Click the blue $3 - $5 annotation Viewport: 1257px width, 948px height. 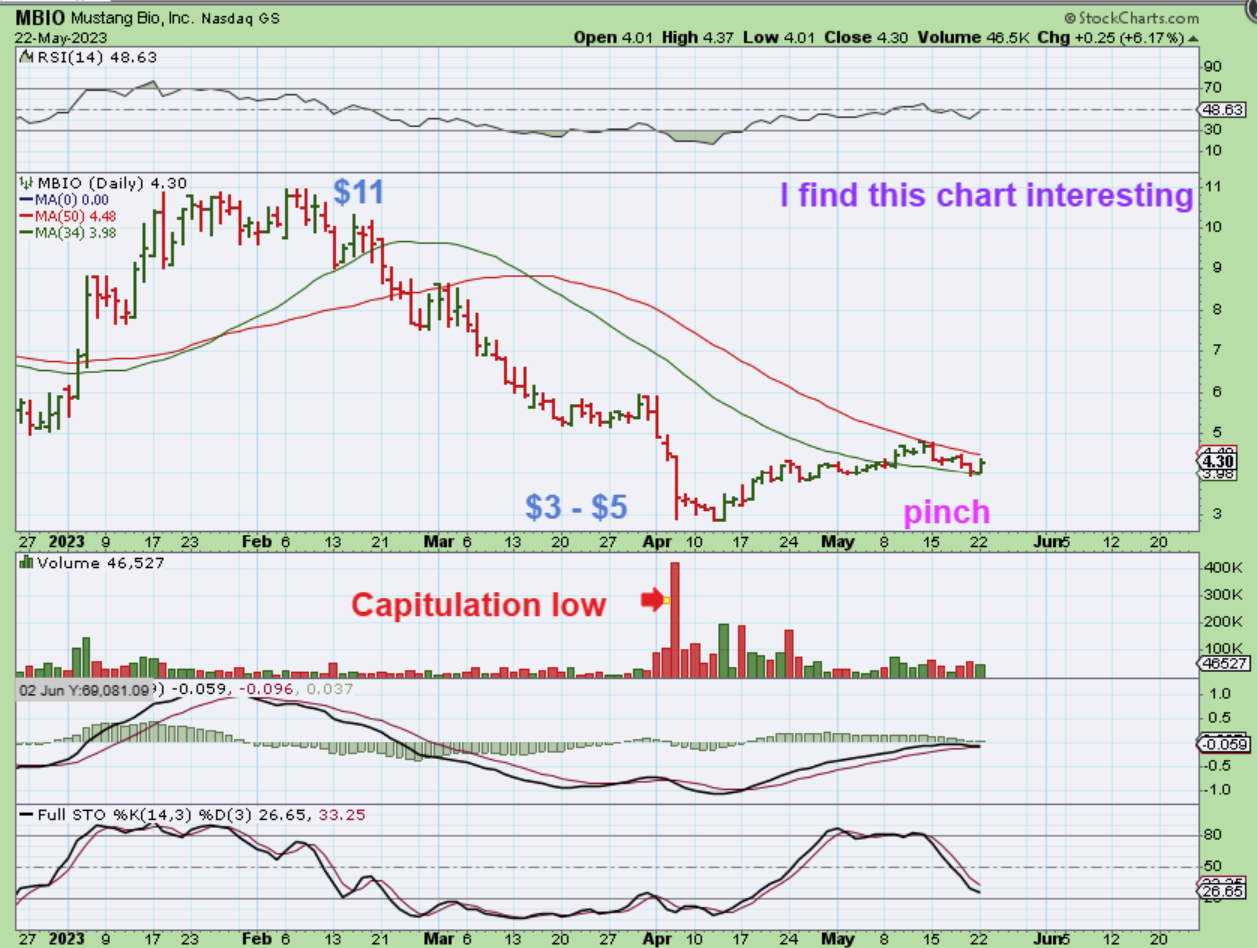(x=577, y=507)
